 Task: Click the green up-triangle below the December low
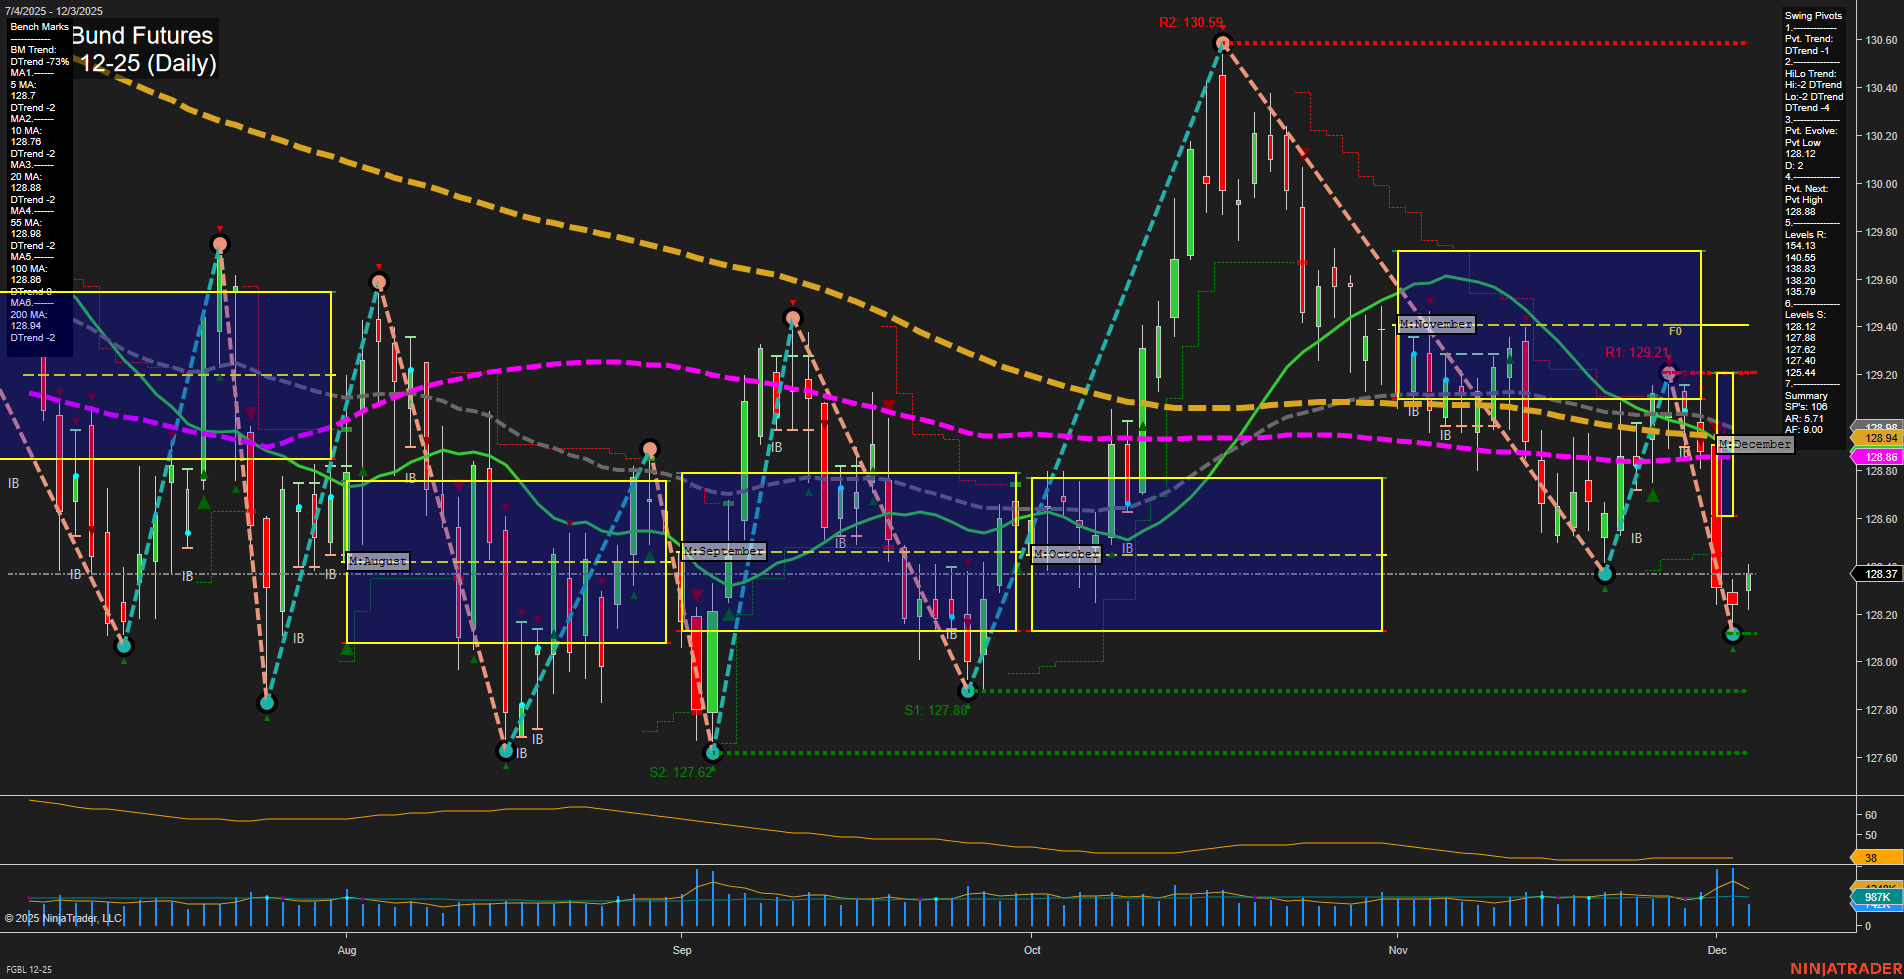(1734, 652)
